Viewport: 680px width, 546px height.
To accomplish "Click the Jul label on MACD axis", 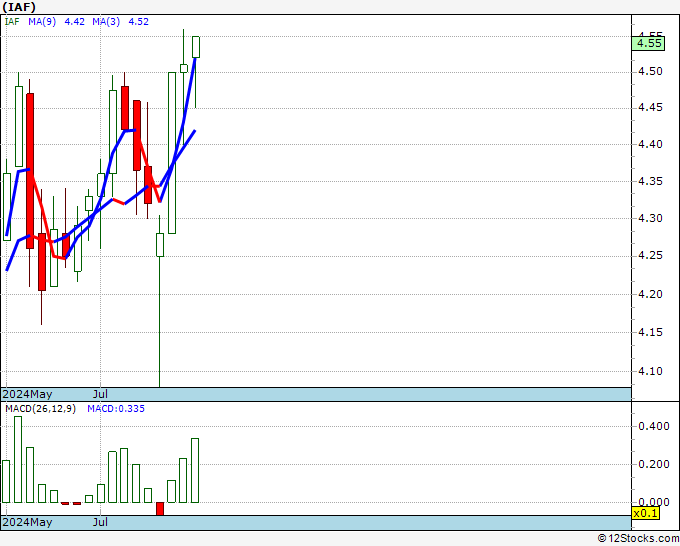I will tap(100, 522).
